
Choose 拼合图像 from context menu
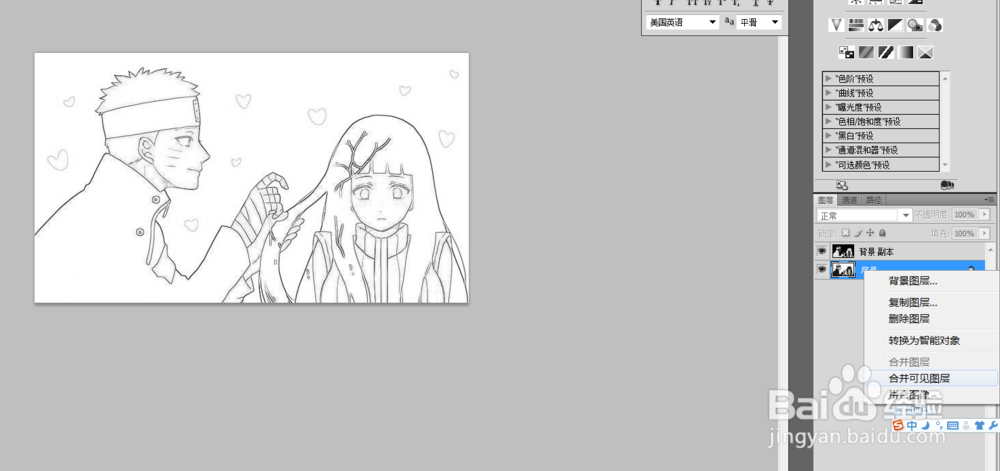(x=909, y=395)
